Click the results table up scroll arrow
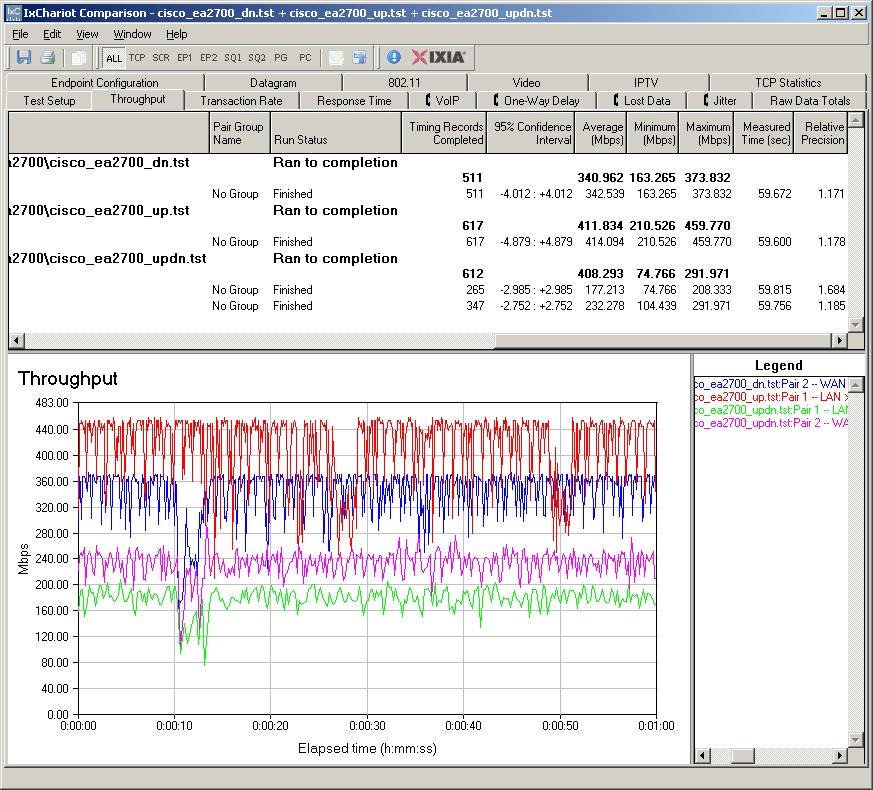The image size is (873, 790). click(856, 119)
